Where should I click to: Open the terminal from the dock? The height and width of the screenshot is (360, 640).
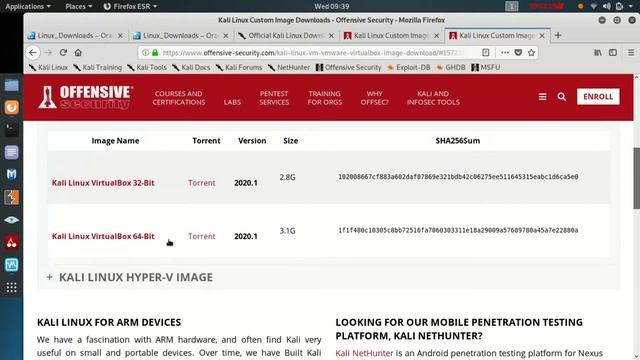coord(11,130)
